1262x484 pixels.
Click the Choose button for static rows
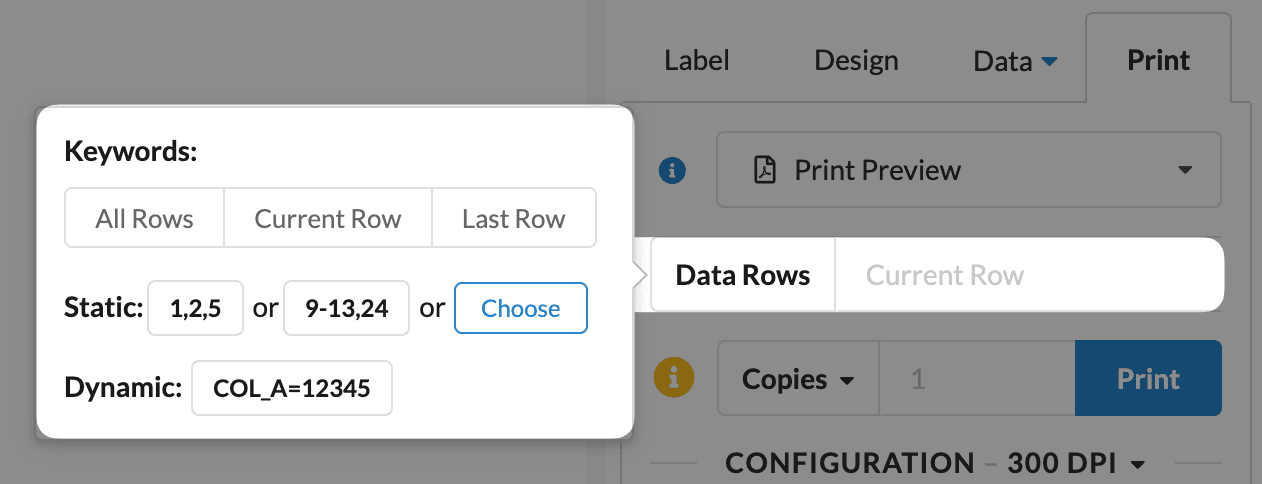click(520, 308)
